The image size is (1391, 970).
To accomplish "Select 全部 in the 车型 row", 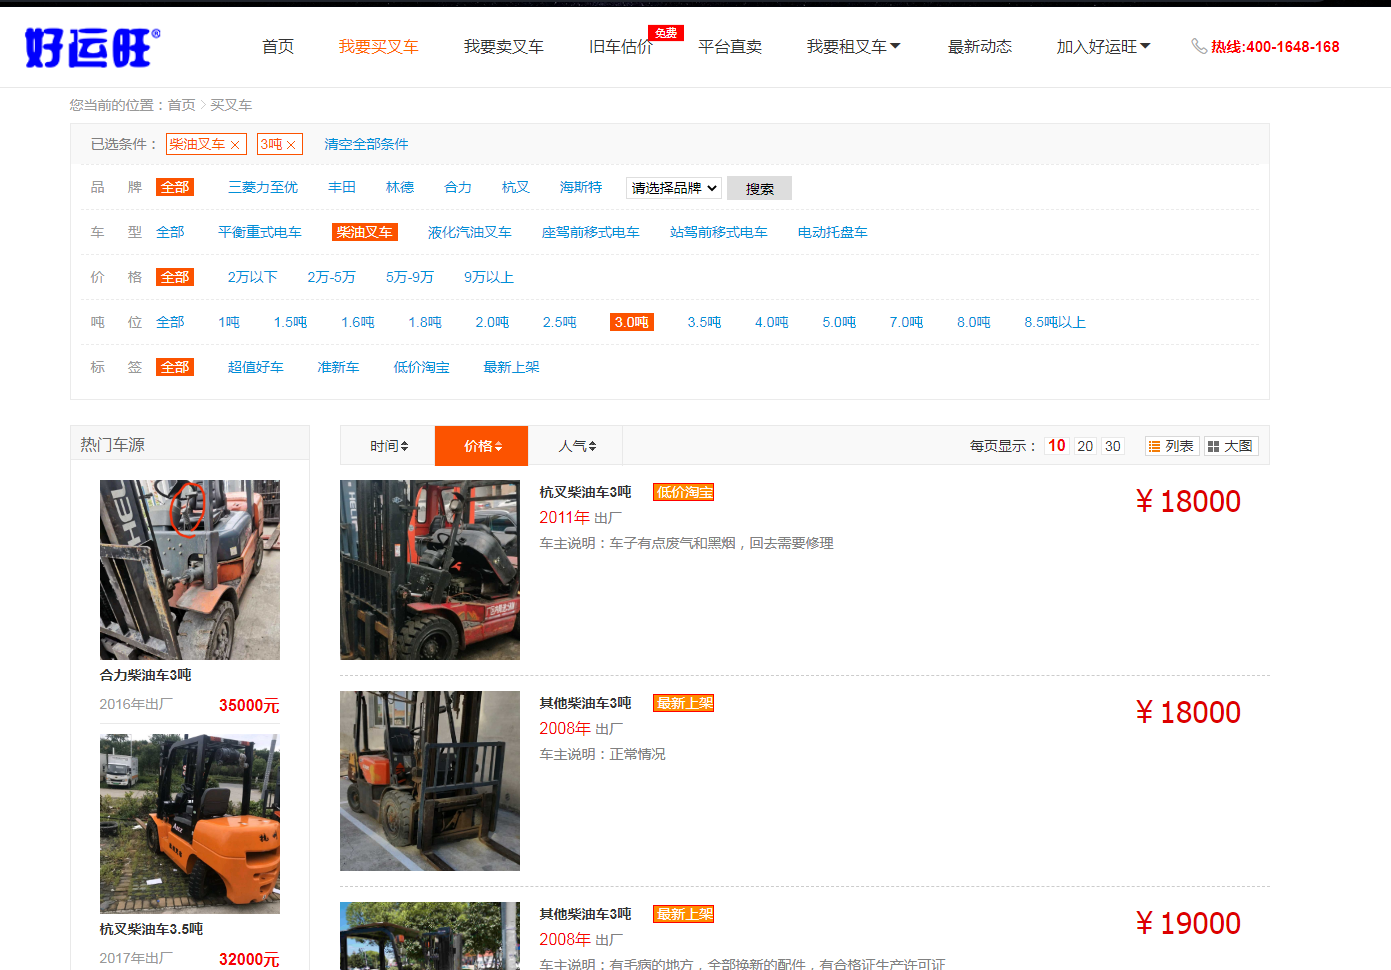I will 170,232.
